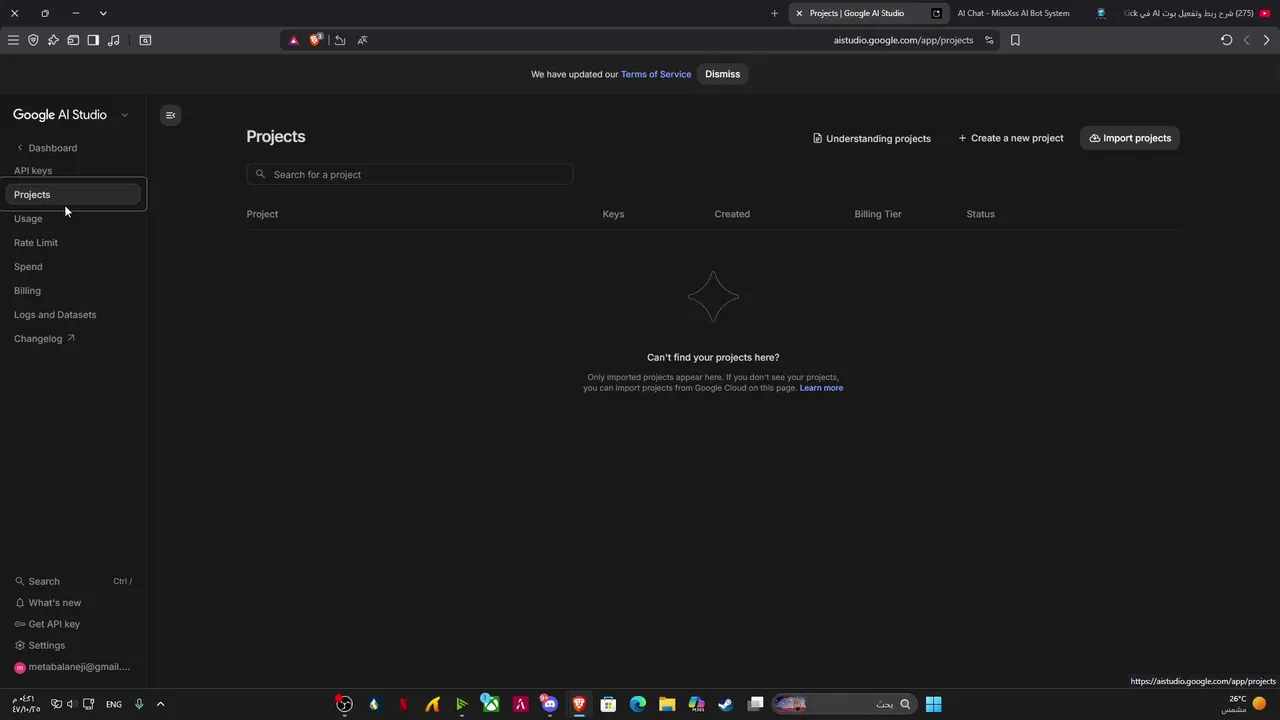This screenshot has width=1280, height=720.
Task: Close the Projects Google AI Studio tab
Action: (x=799, y=13)
